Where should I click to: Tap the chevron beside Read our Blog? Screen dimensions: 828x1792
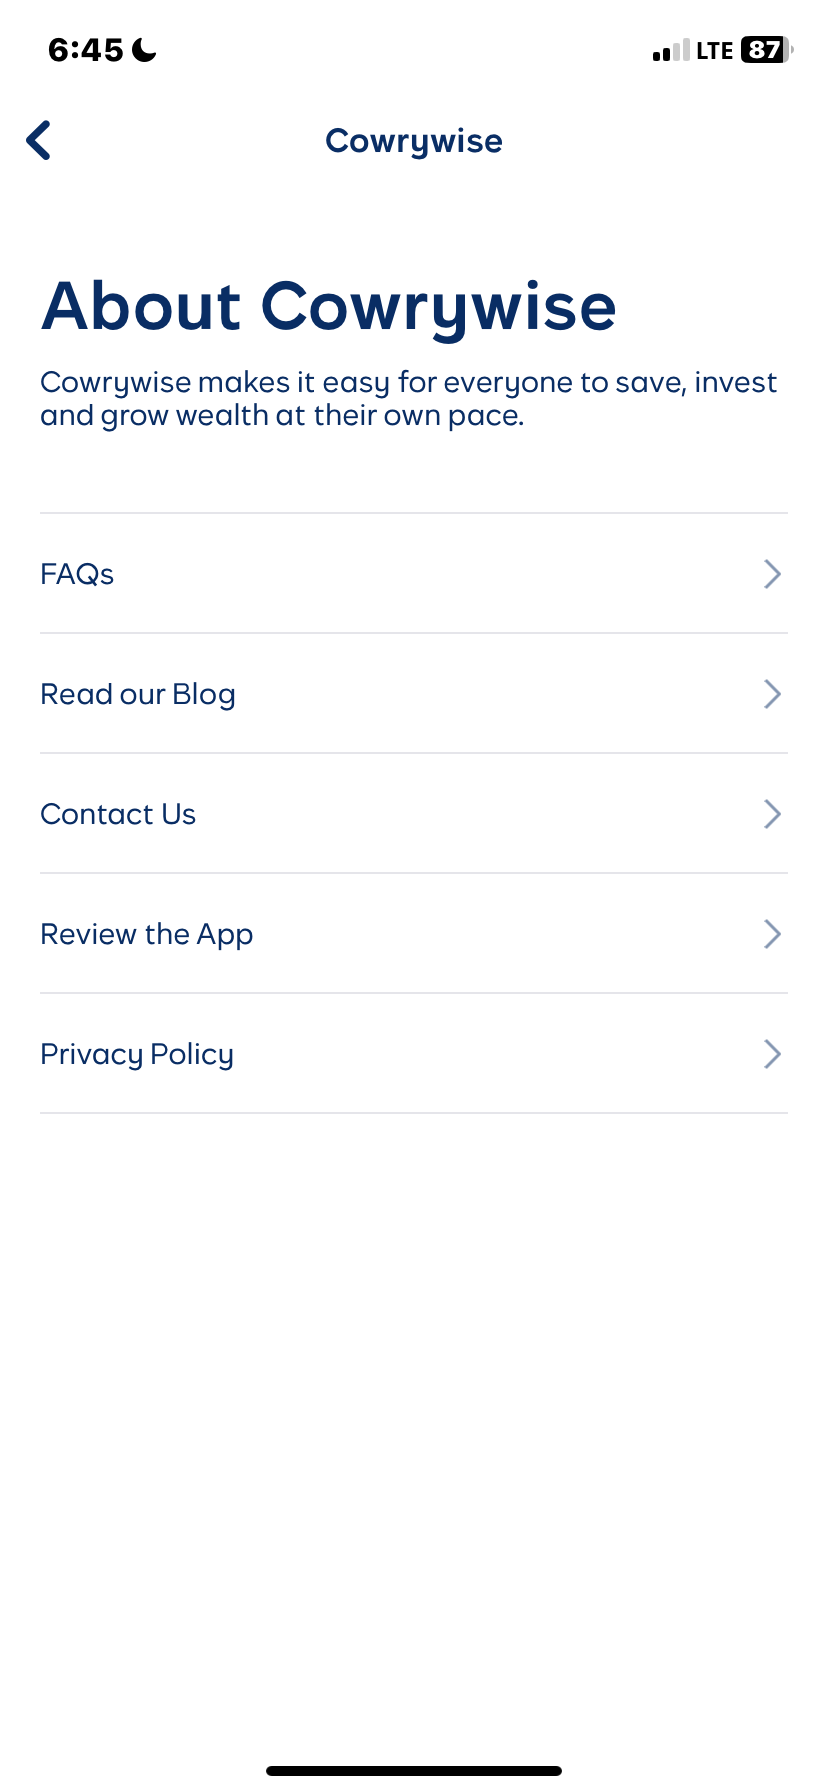[x=772, y=694]
